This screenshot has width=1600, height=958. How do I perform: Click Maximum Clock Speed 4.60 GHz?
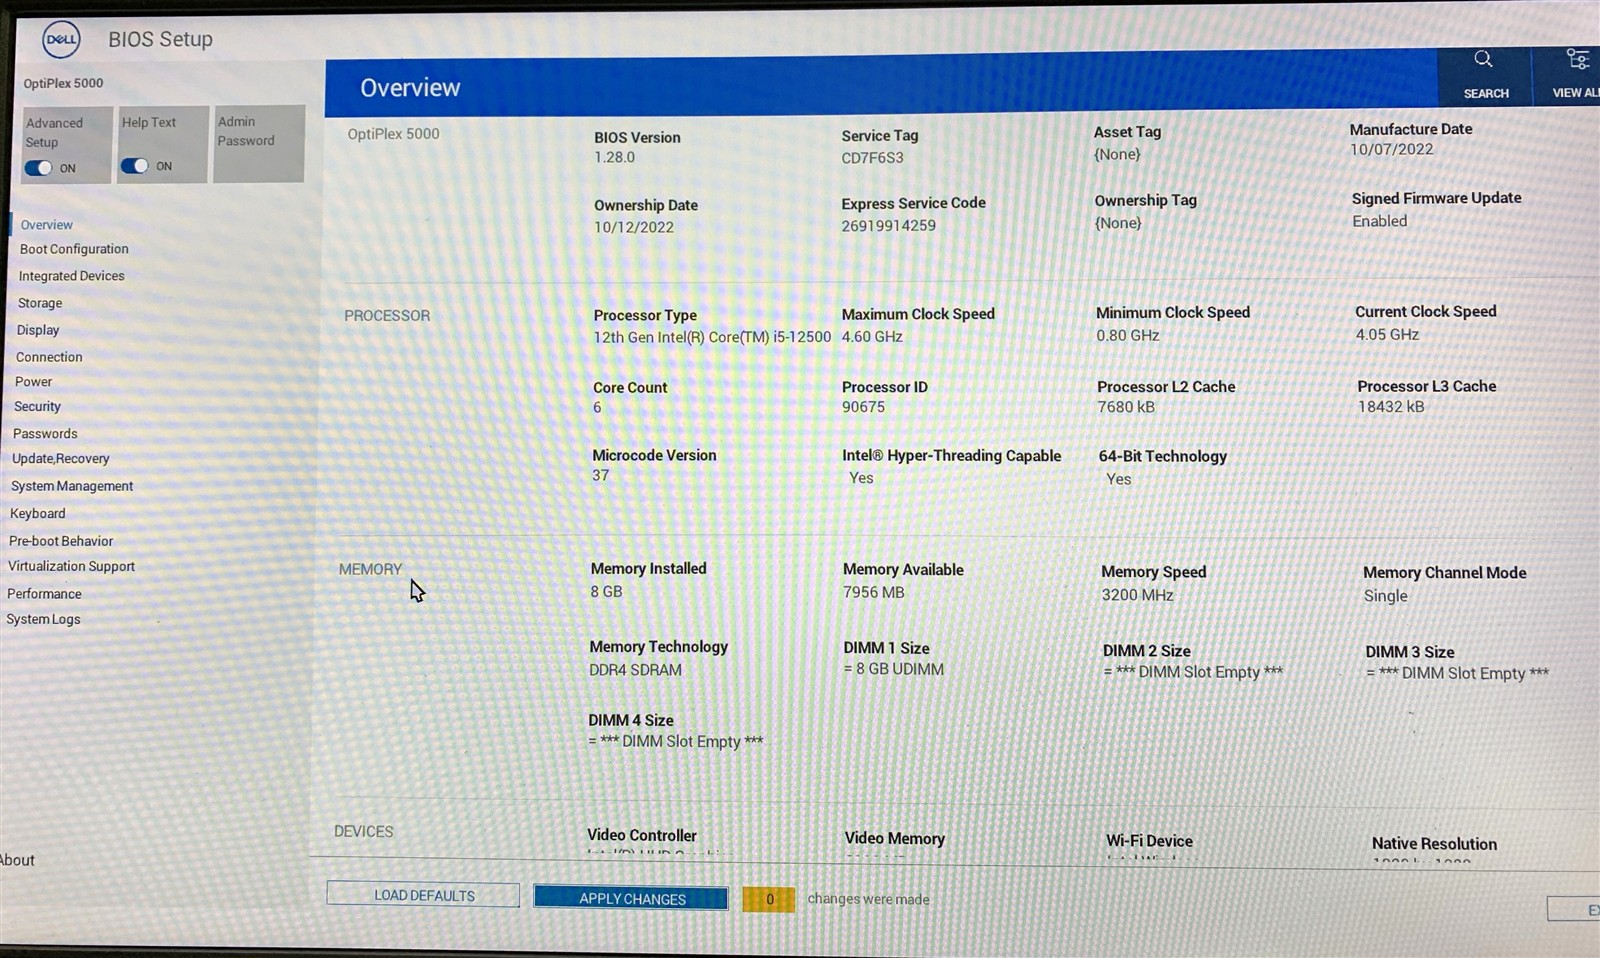click(x=872, y=337)
